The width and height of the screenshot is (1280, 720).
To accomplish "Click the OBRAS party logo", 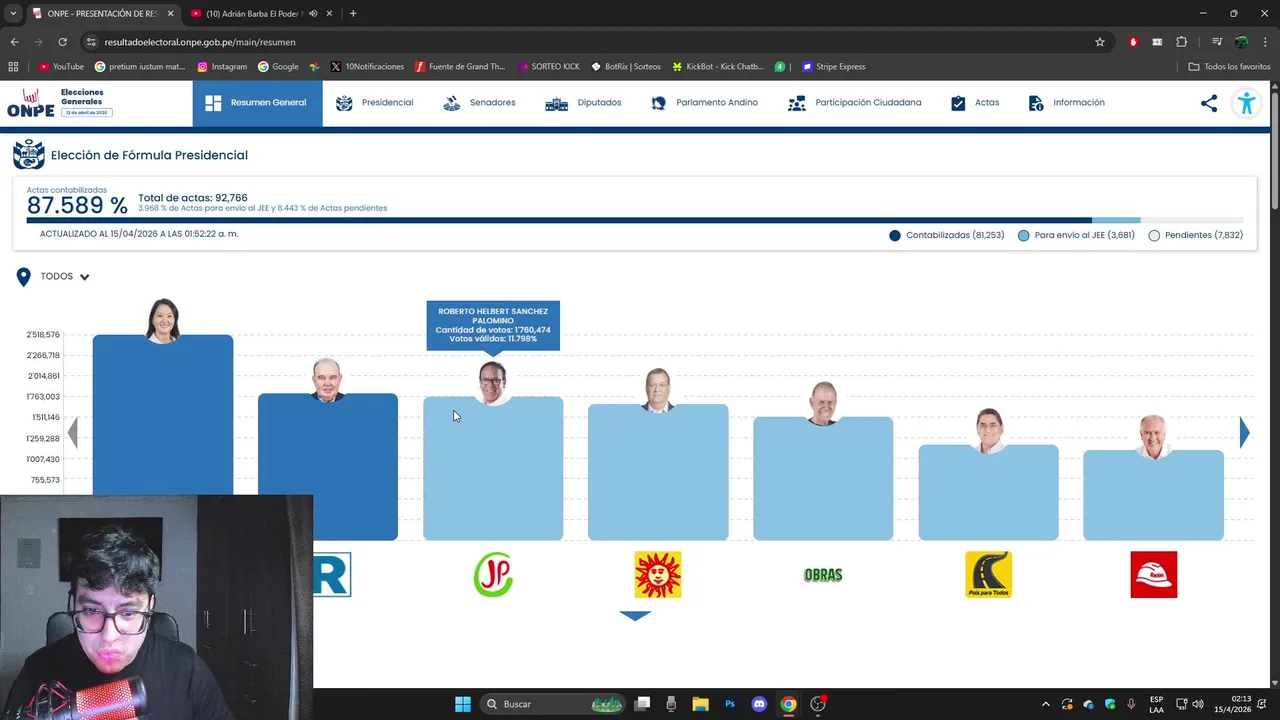I will (823, 575).
